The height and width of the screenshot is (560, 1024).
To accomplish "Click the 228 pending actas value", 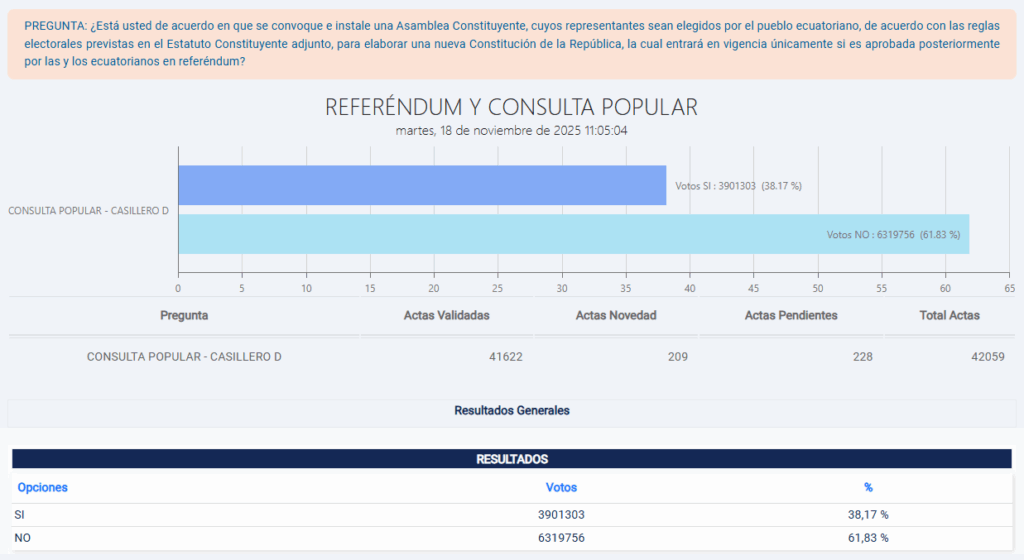I will pos(859,357).
